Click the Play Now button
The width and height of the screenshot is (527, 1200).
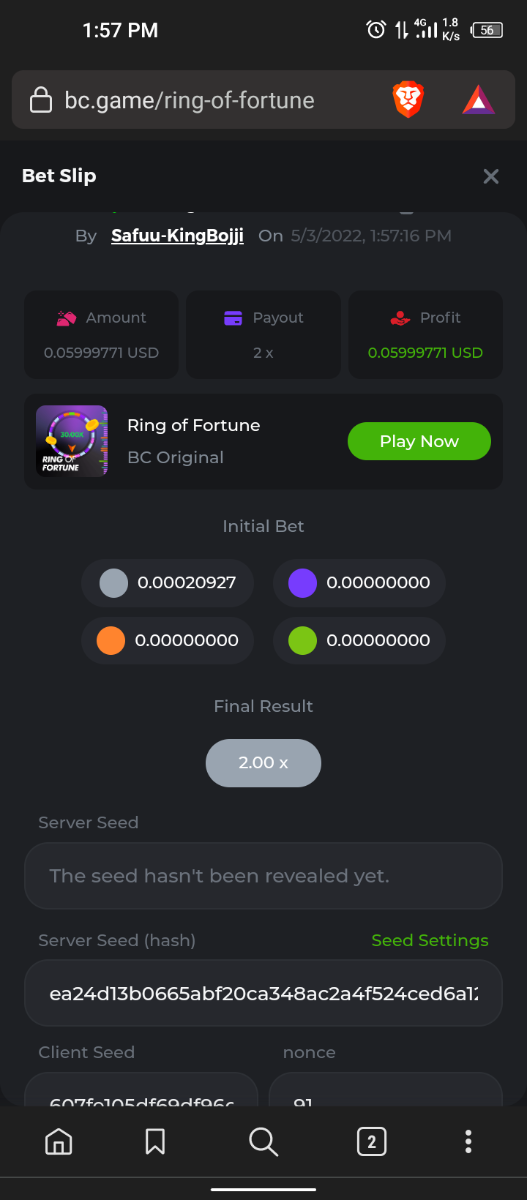419,441
